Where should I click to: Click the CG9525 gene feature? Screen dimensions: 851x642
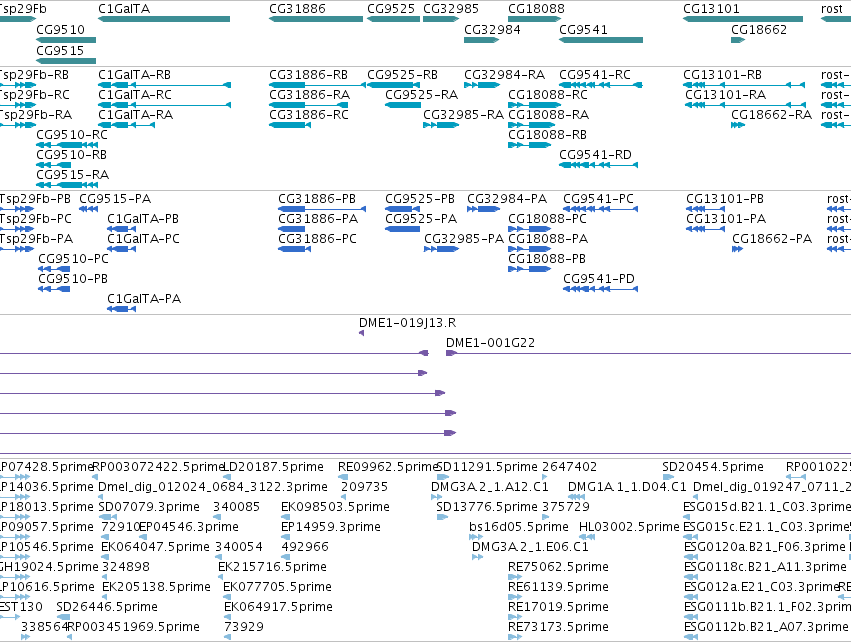point(393,19)
